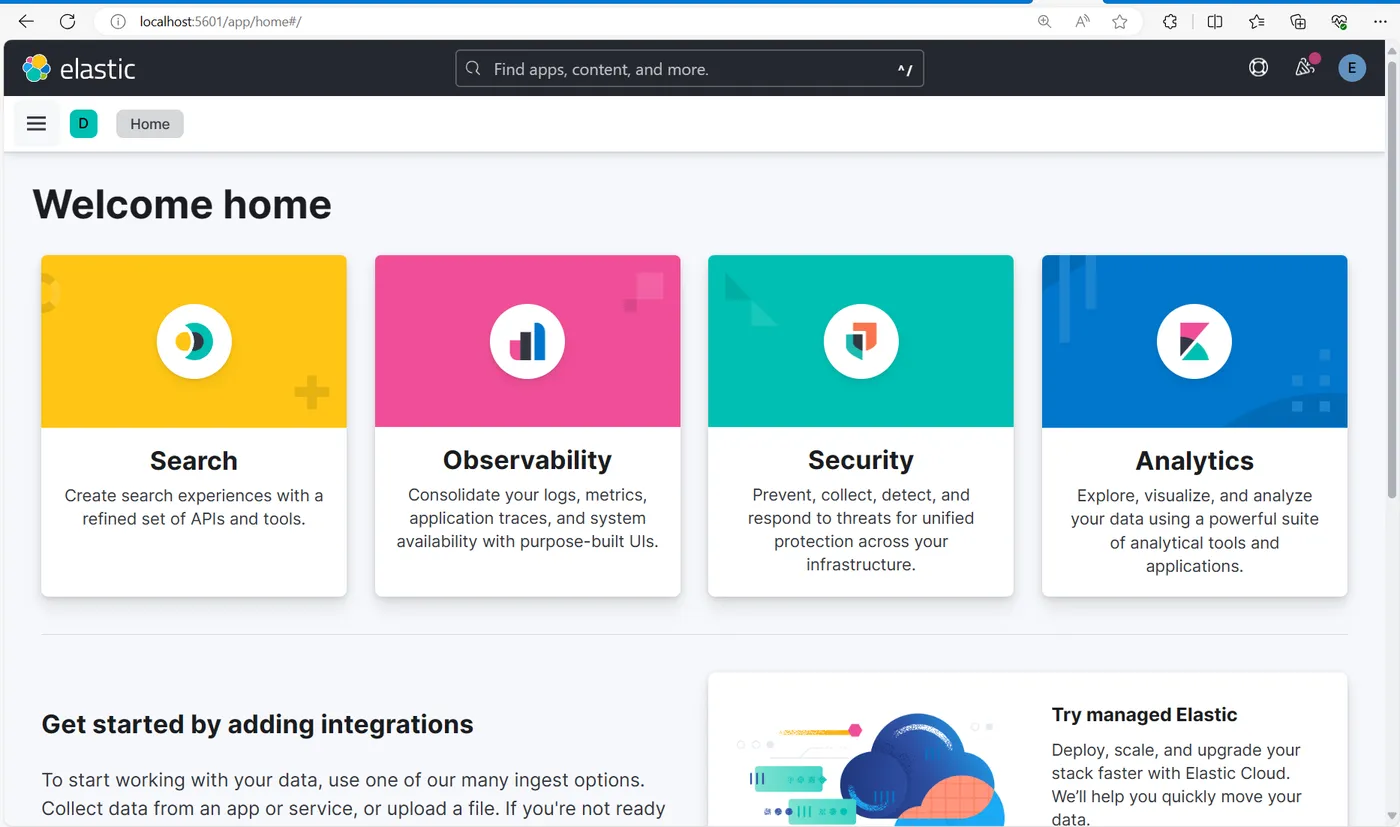Open the D space selector avatar
This screenshot has height=827, width=1400.
pyautogui.click(x=83, y=124)
